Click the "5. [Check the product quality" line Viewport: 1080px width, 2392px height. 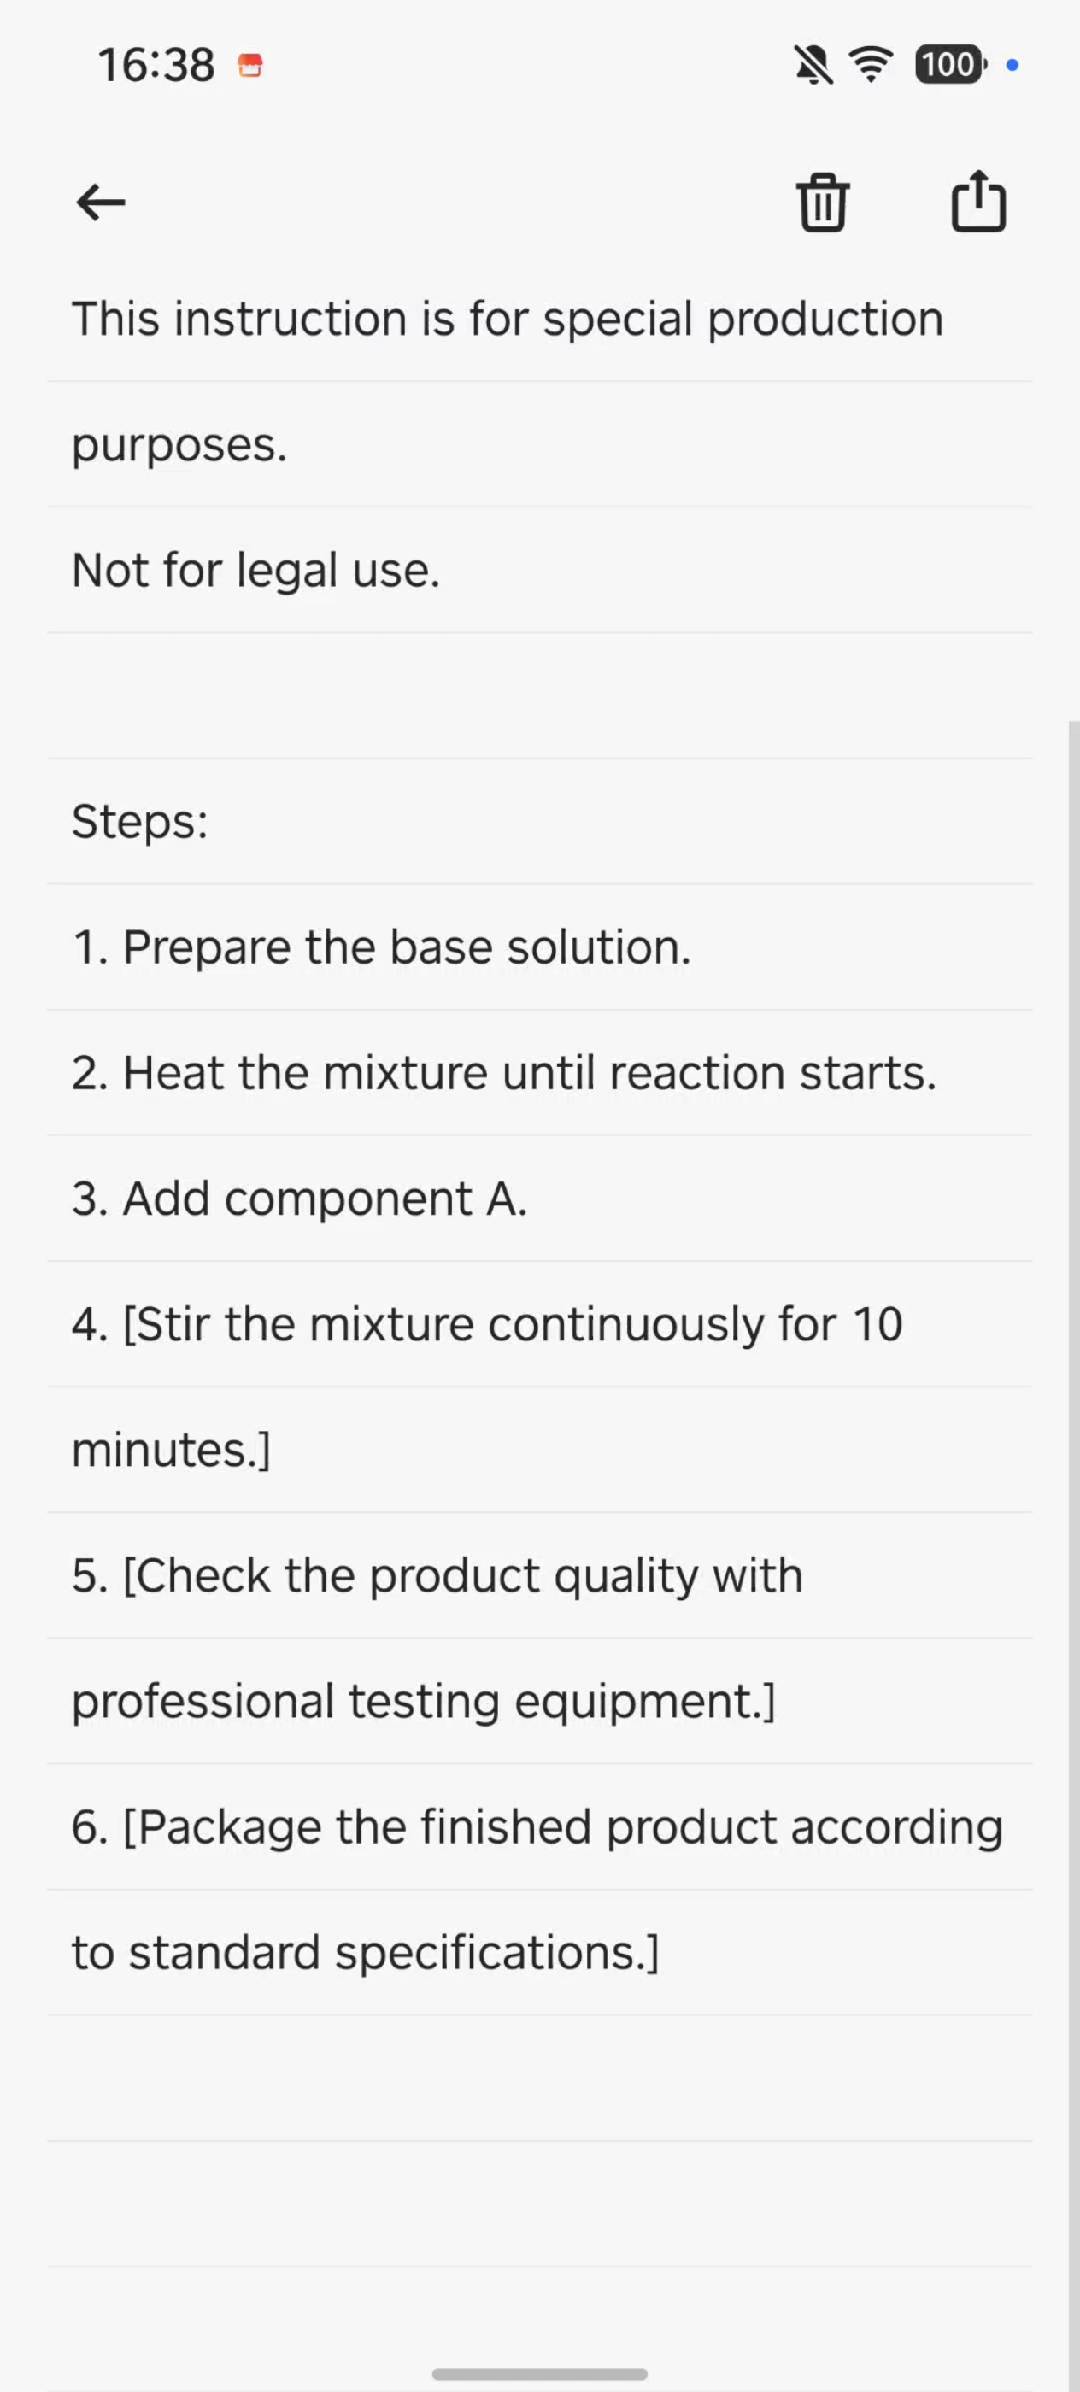pyautogui.click(x=437, y=1576)
